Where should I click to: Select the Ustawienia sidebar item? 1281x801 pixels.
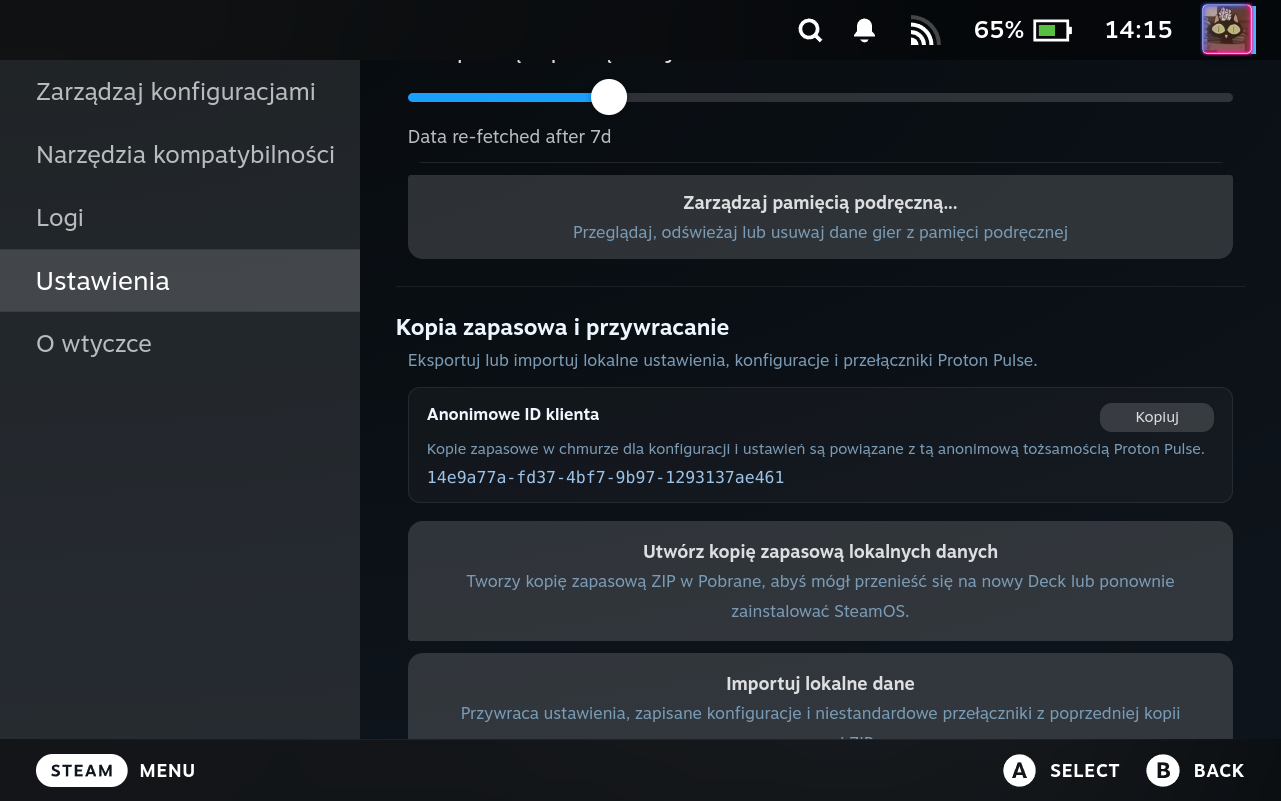(180, 281)
